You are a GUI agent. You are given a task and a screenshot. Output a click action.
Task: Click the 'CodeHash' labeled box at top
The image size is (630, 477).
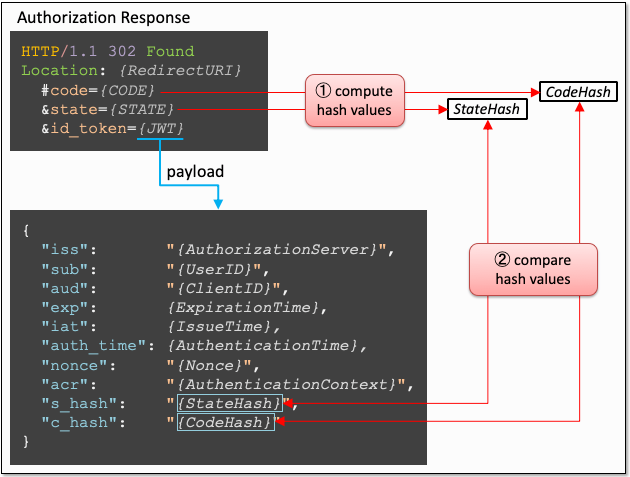[x=578, y=92]
